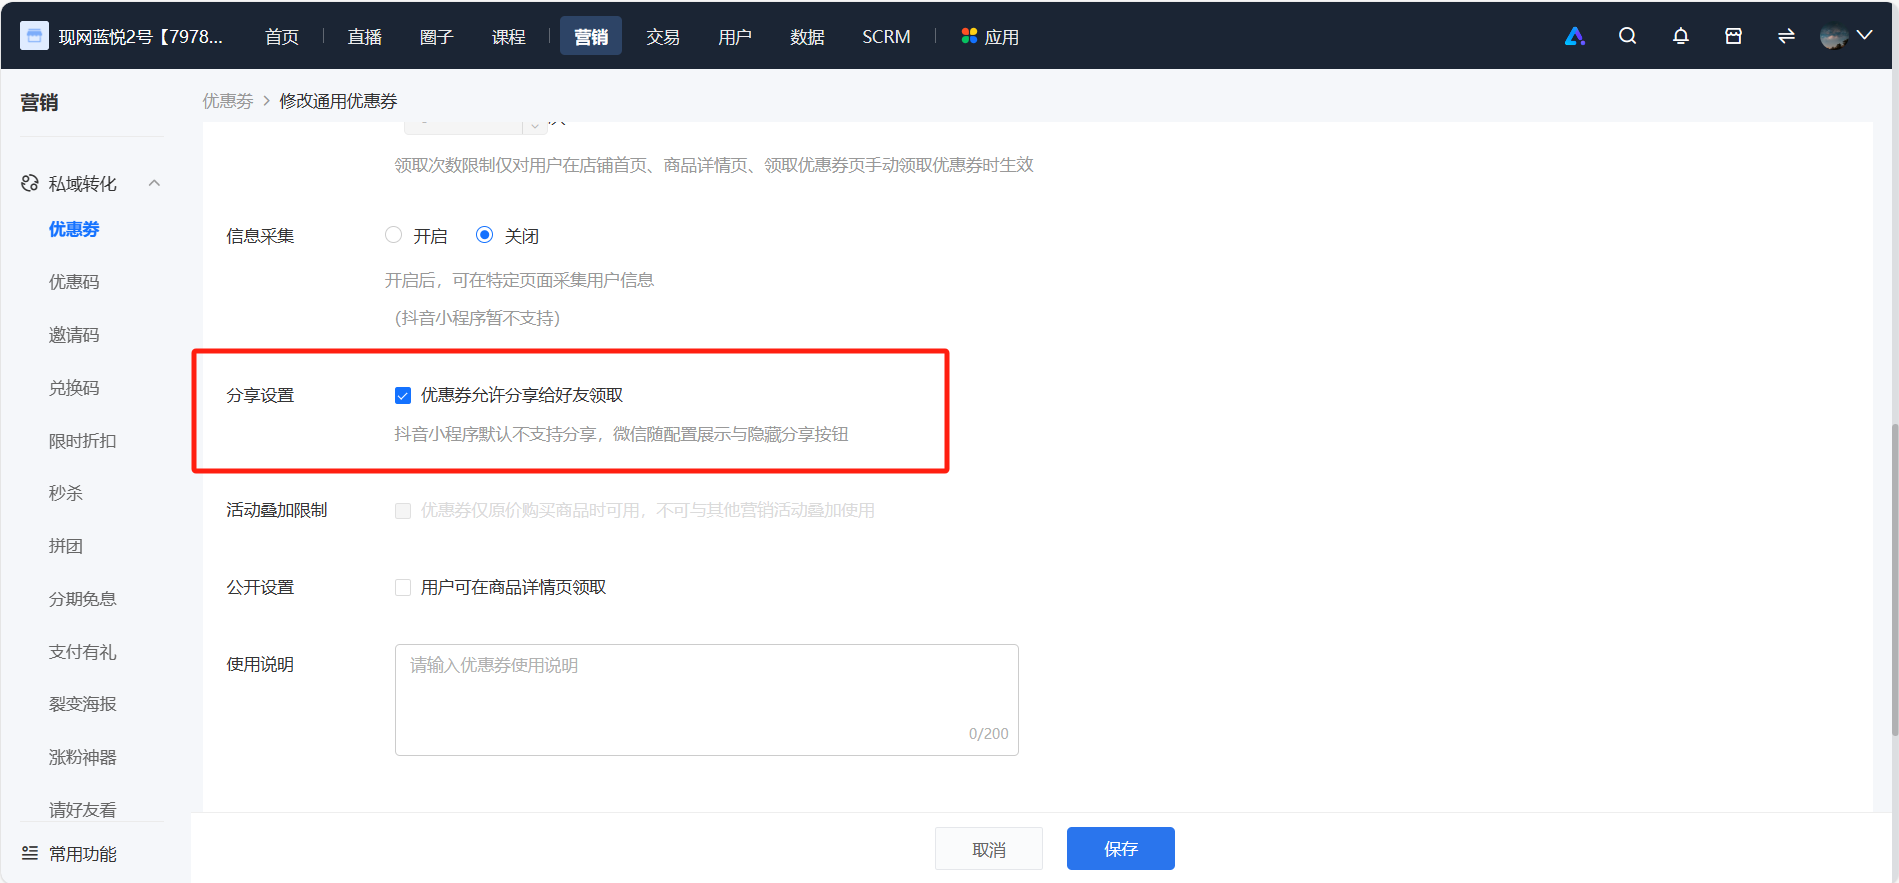Click the shop logo beside 现网蓝悦2号
1899x883 pixels.
[34, 36]
